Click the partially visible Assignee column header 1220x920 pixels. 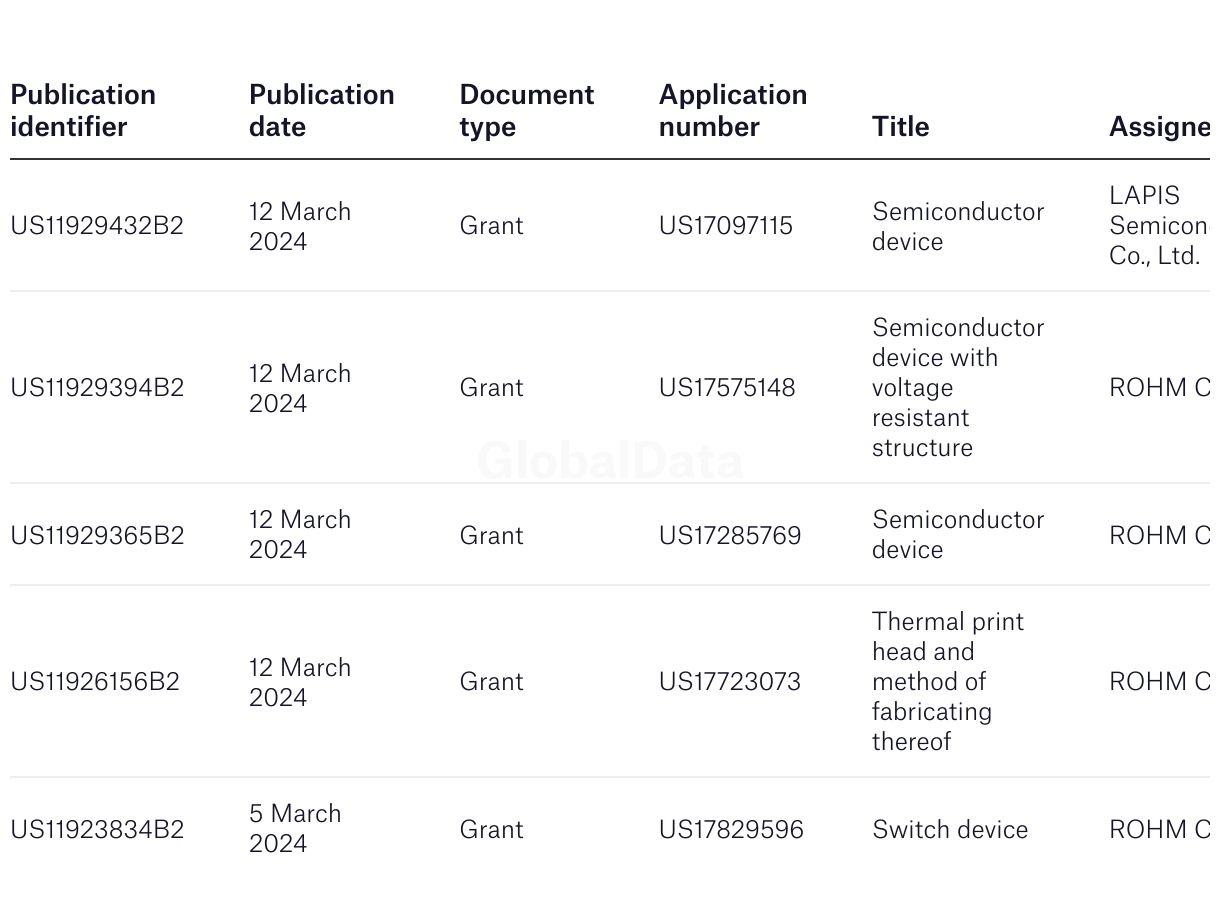tap(1158, 126)
